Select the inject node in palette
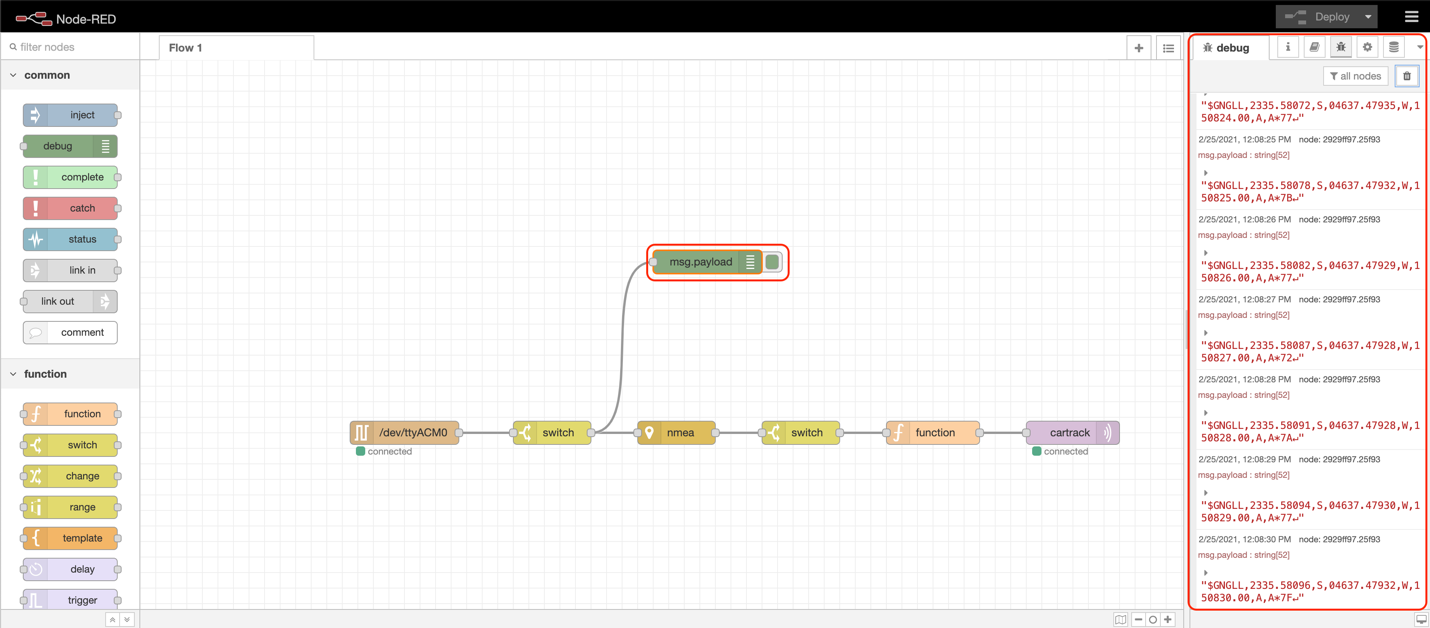This screenshot has width=1430, height=628. 70,115
